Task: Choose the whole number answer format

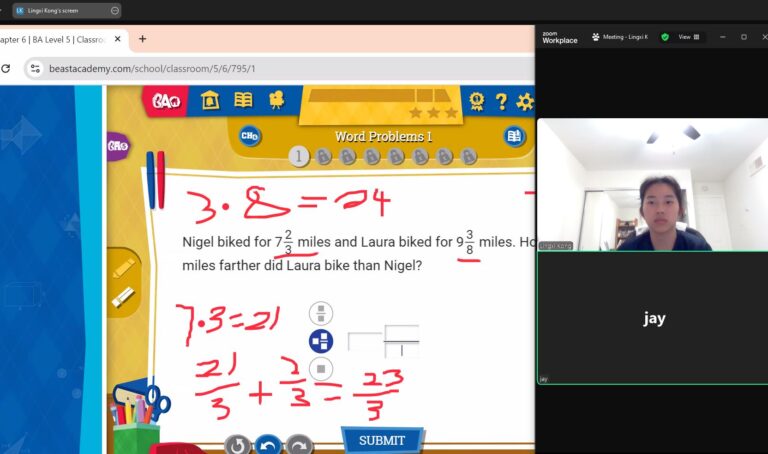Action: pyautogui.click(x=321, y=369)
